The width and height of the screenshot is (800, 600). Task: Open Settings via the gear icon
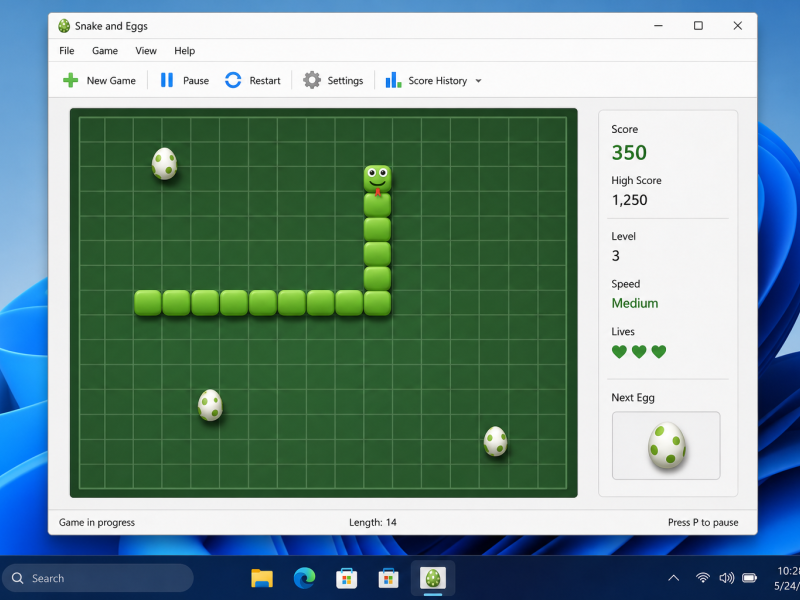pyautogui.click(x=312, y=80)
